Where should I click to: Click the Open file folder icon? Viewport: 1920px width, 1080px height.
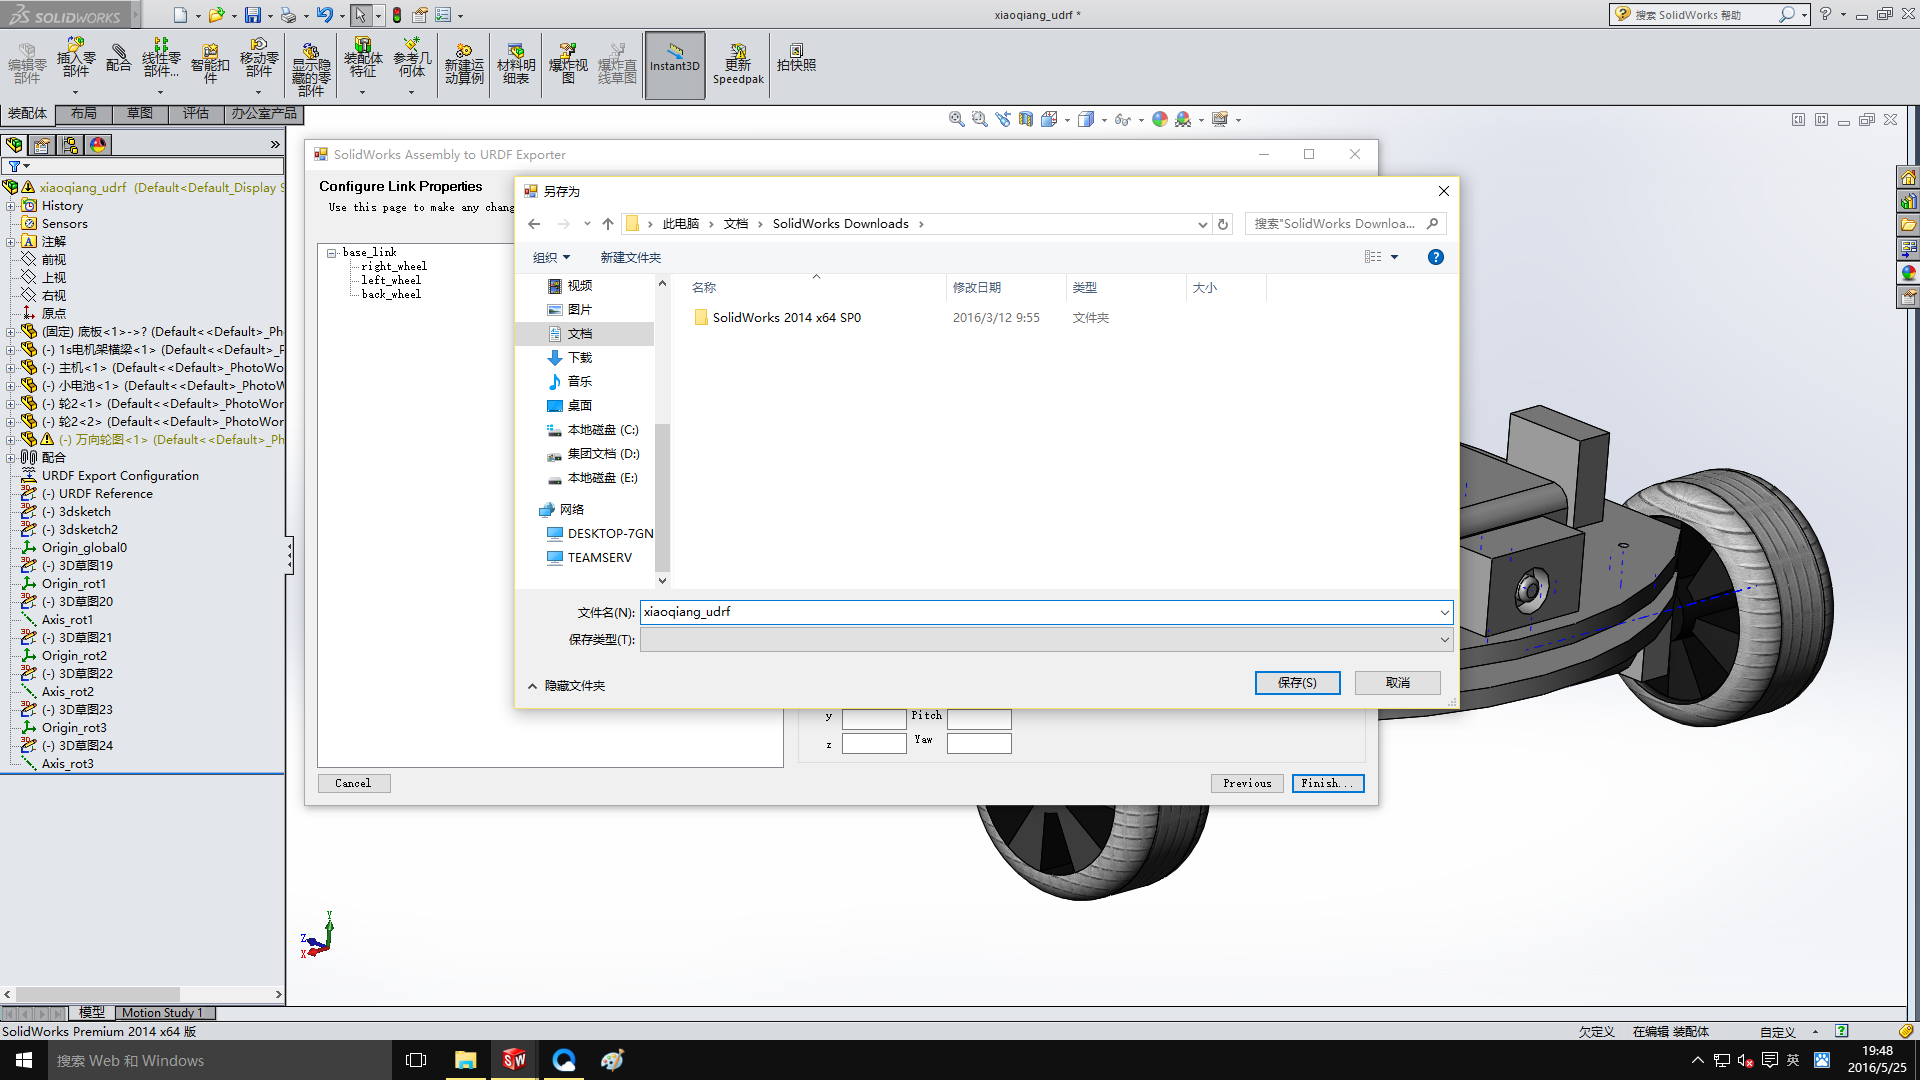click(216, 15)
